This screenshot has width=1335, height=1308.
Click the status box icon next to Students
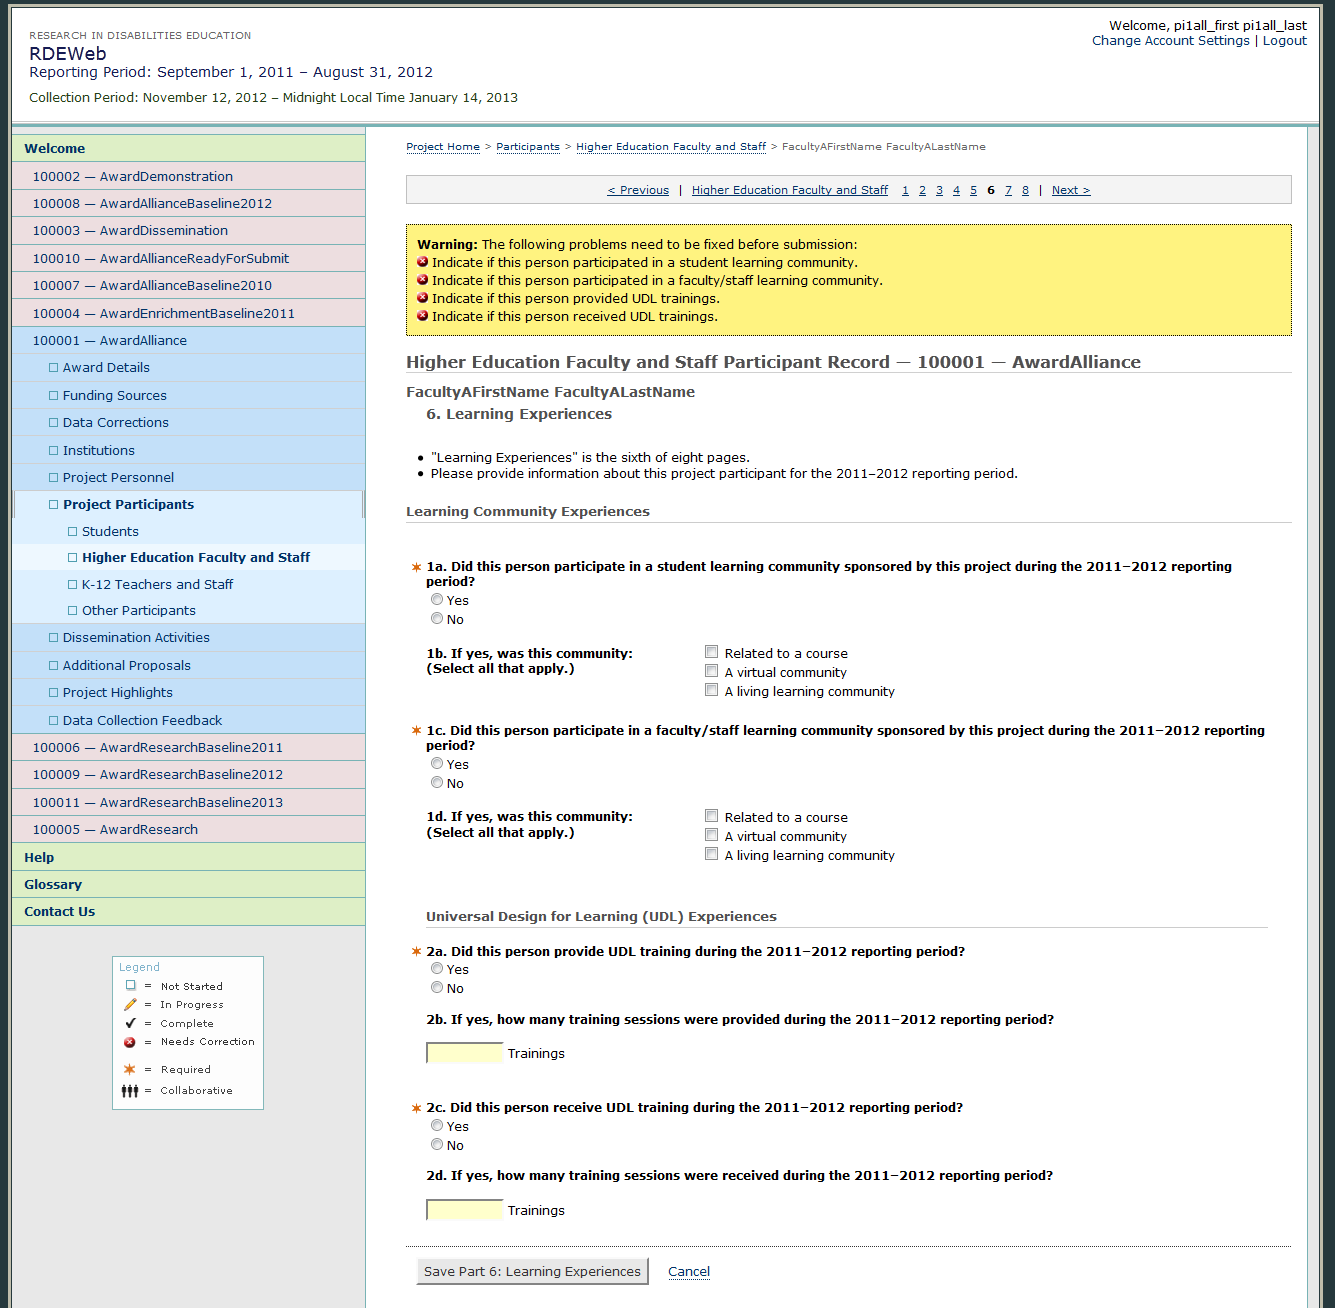click(x=72, y=532)
